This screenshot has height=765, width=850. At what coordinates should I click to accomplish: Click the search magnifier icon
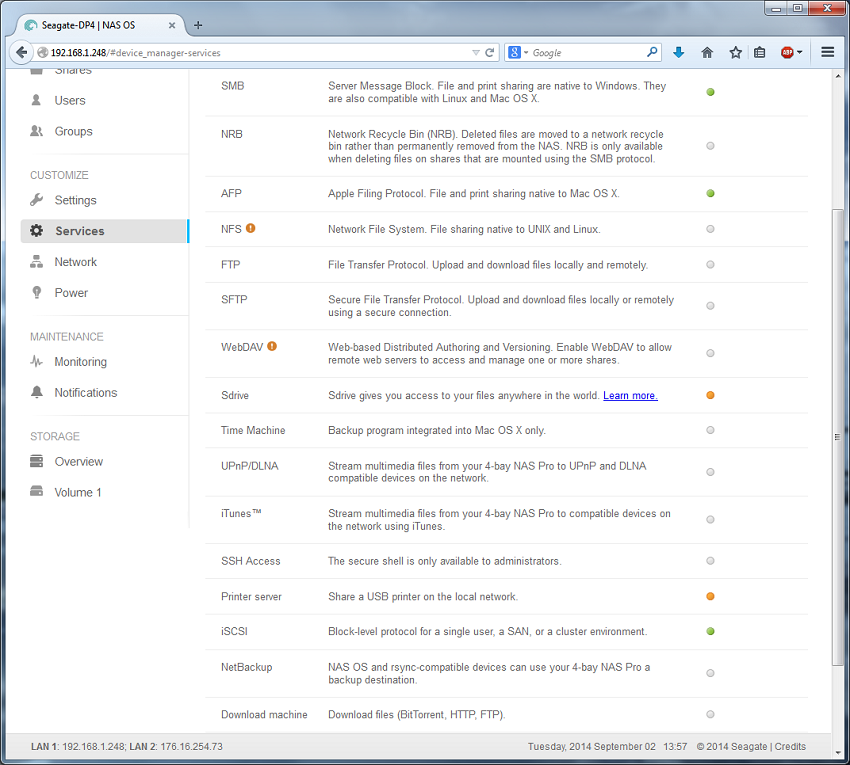click(652, 52)
